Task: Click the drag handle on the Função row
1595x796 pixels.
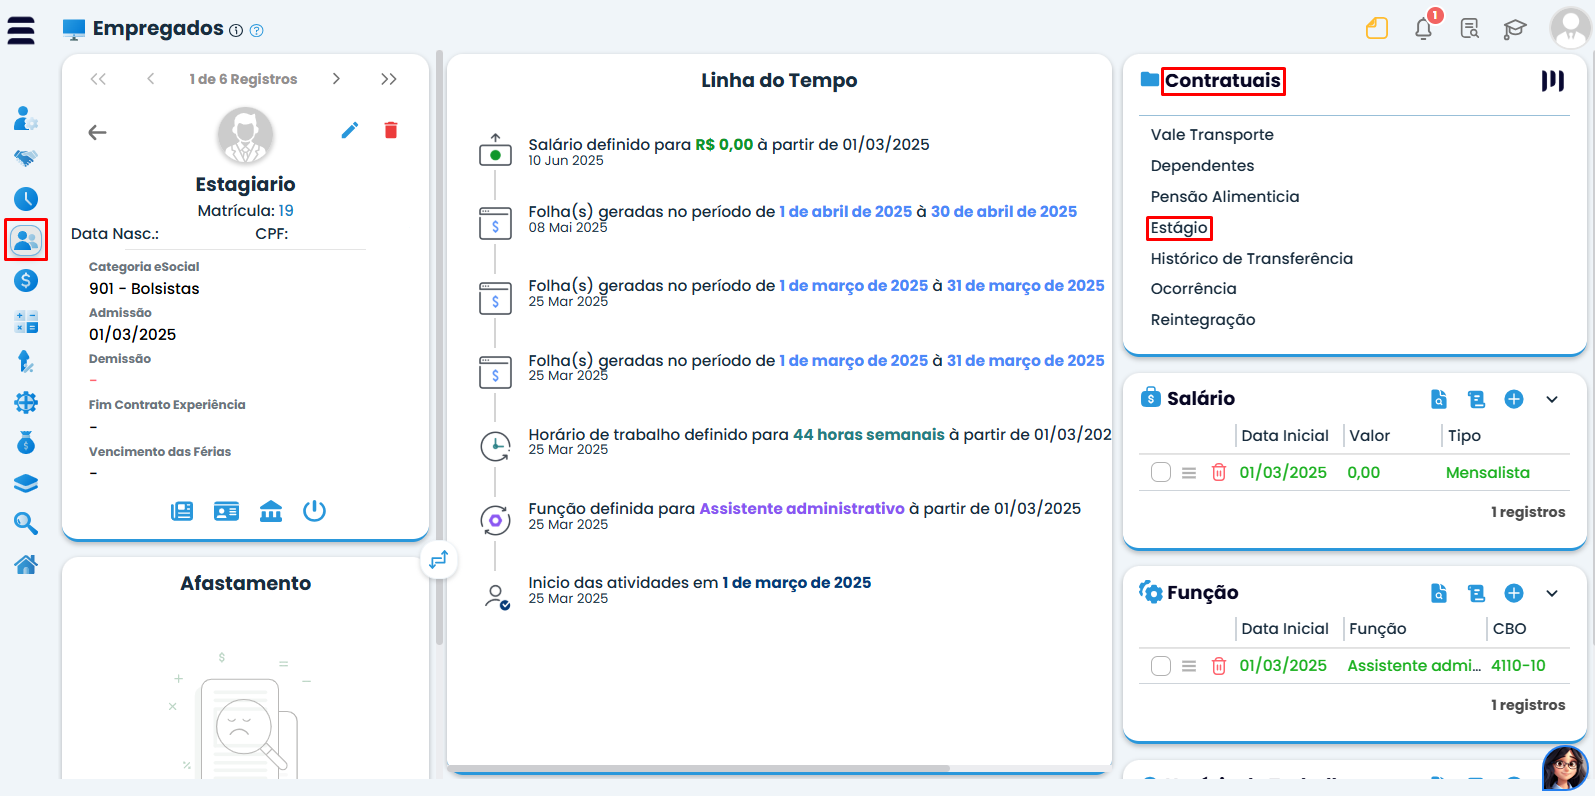Action: tap(1189, 666)
